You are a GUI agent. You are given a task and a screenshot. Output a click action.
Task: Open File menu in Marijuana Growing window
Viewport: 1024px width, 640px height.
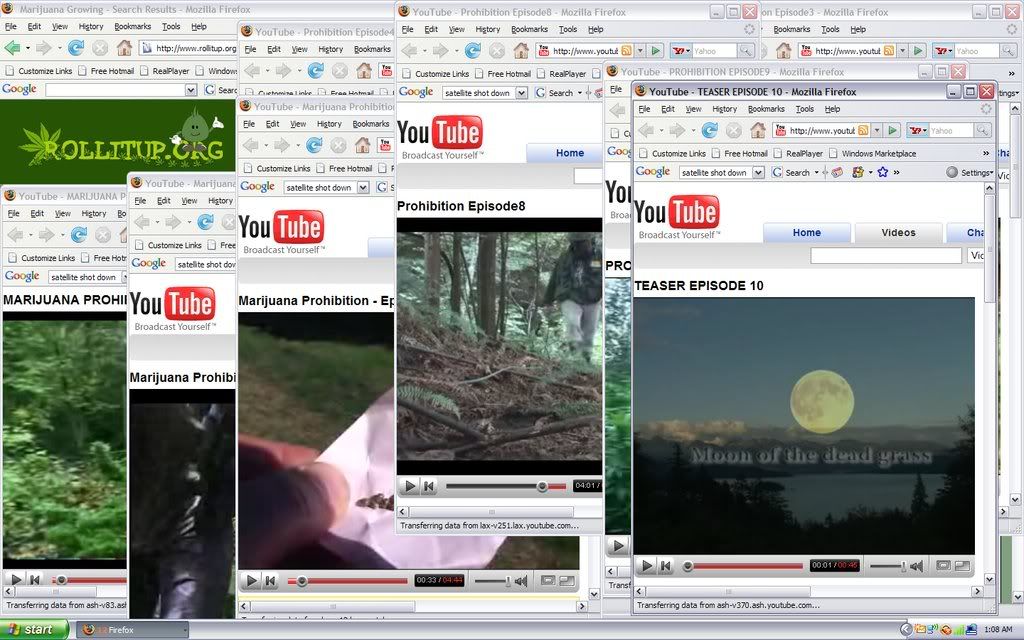pyautogui.click(x=11, y=27)
